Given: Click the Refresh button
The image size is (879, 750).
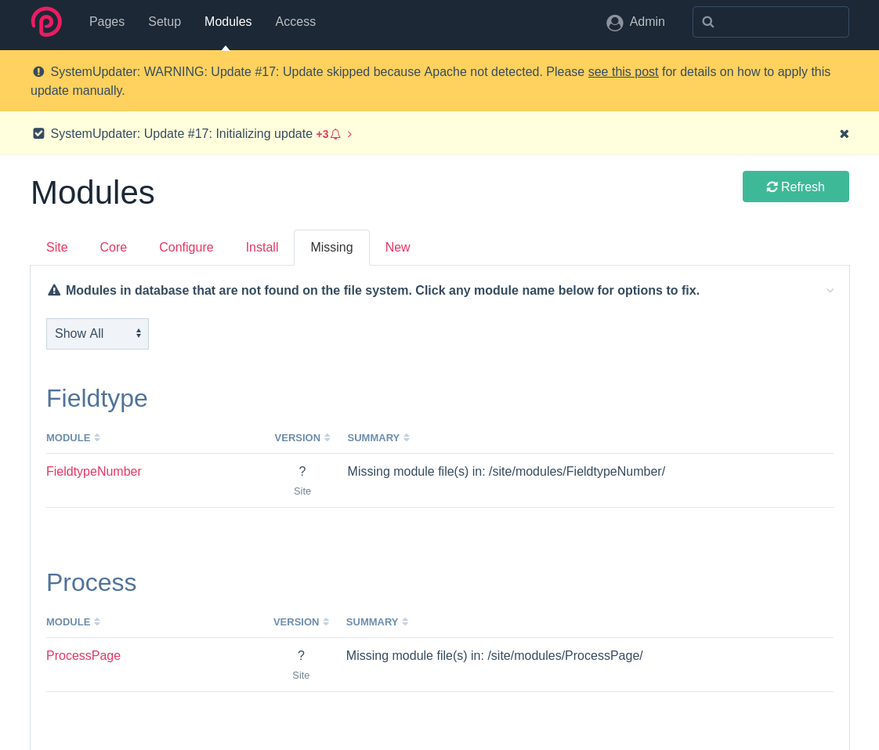Looking at the screenshot, I should click(x=795, y=187).
